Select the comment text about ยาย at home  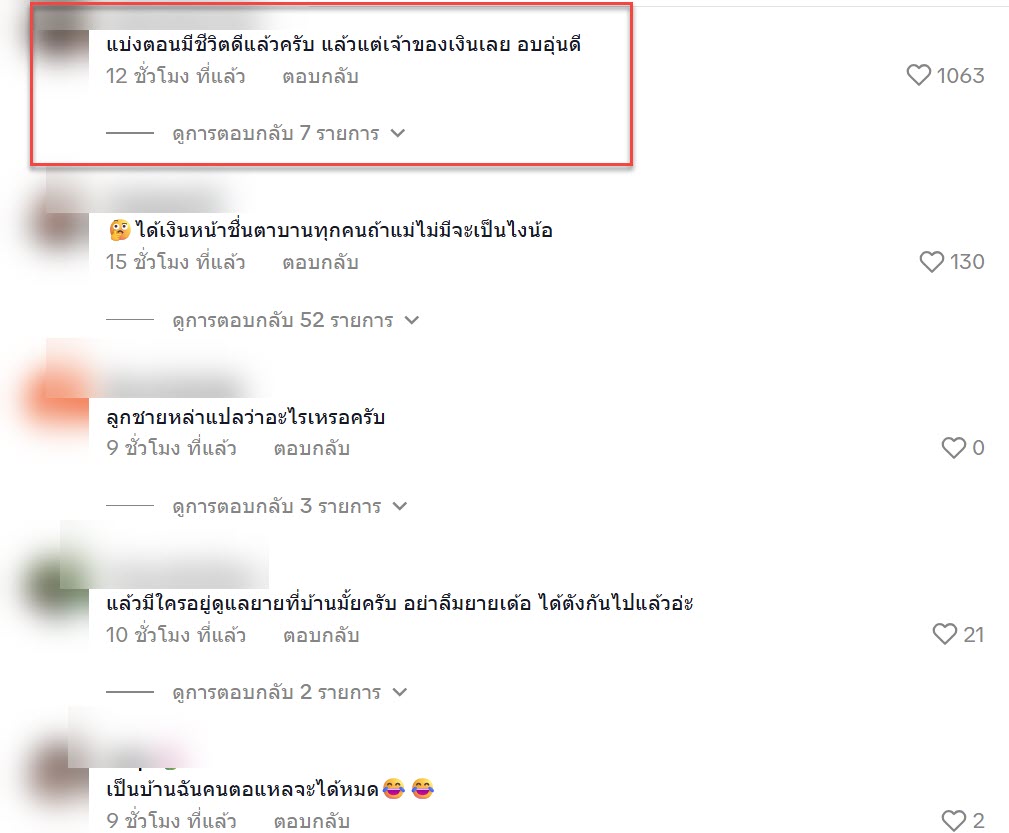400,603
